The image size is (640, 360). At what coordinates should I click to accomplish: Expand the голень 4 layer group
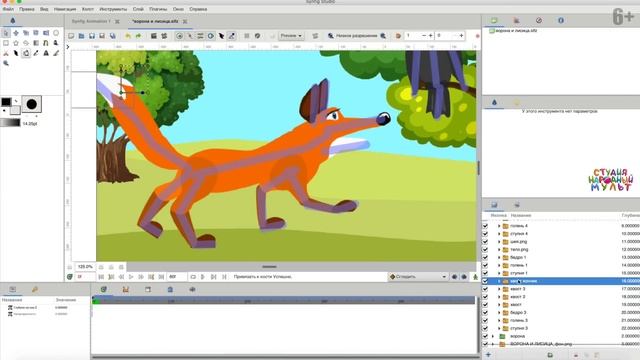point(499,226)
